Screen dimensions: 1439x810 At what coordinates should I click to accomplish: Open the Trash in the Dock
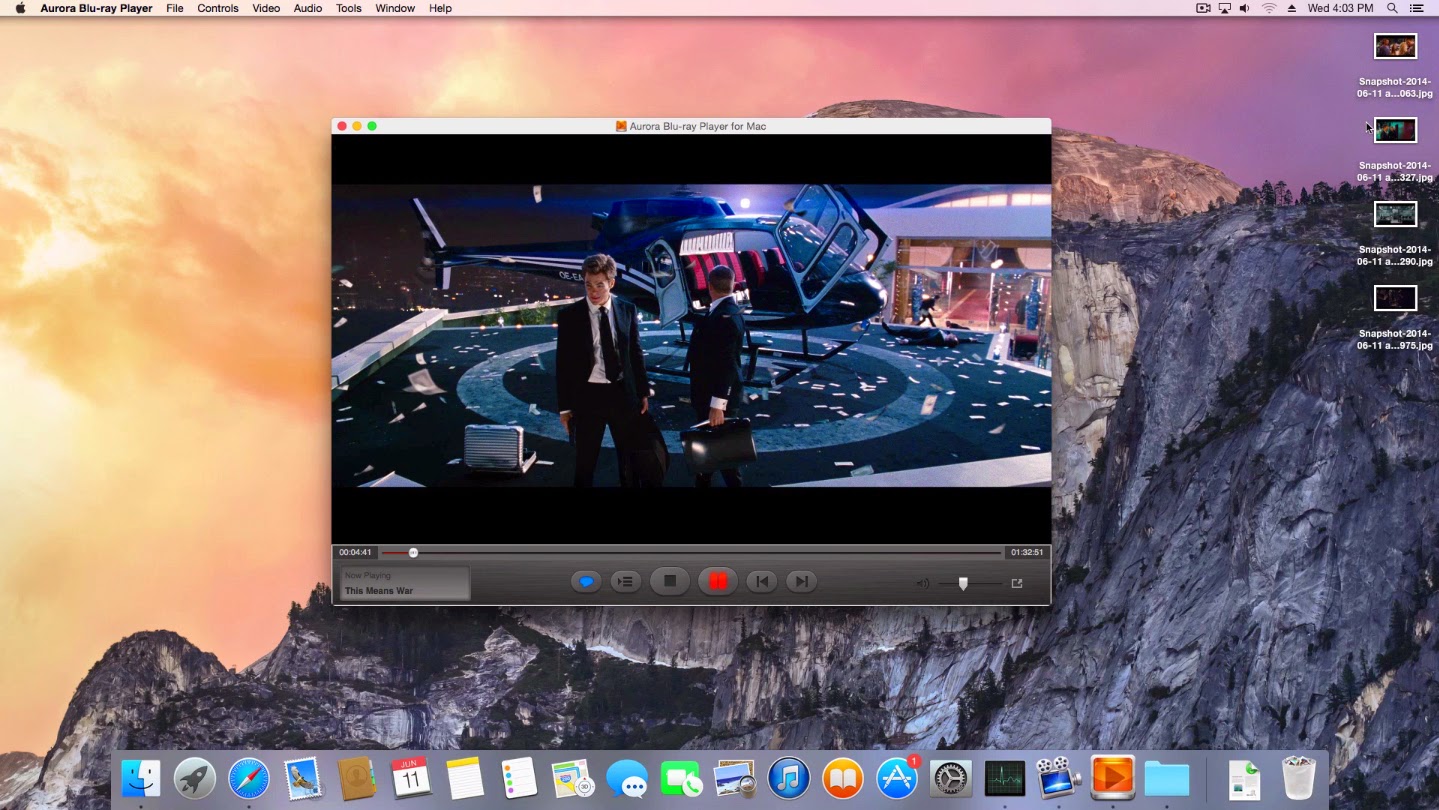(x=1299, y=778)
